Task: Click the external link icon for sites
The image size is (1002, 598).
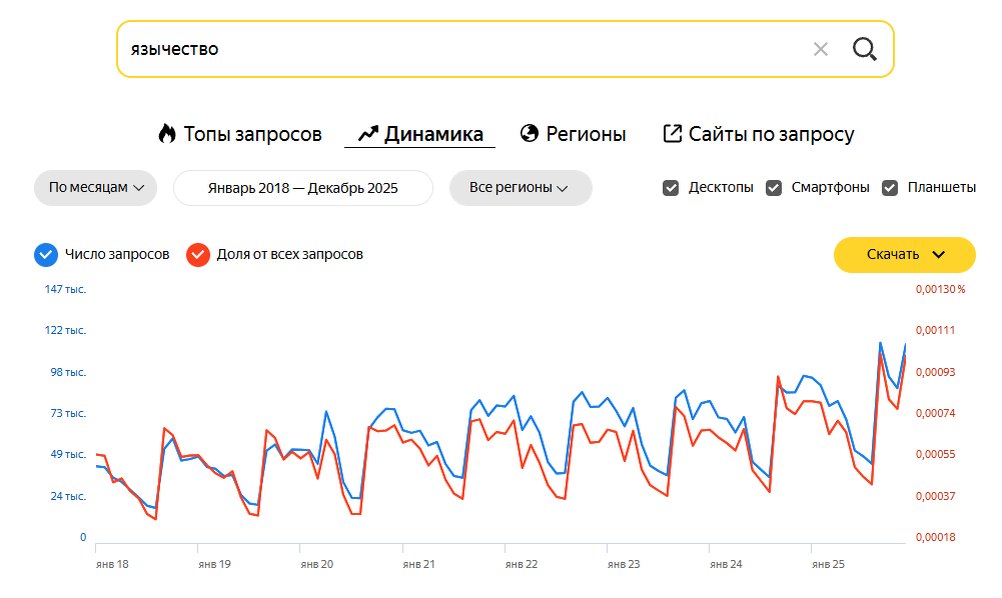Action: [673, 134]
